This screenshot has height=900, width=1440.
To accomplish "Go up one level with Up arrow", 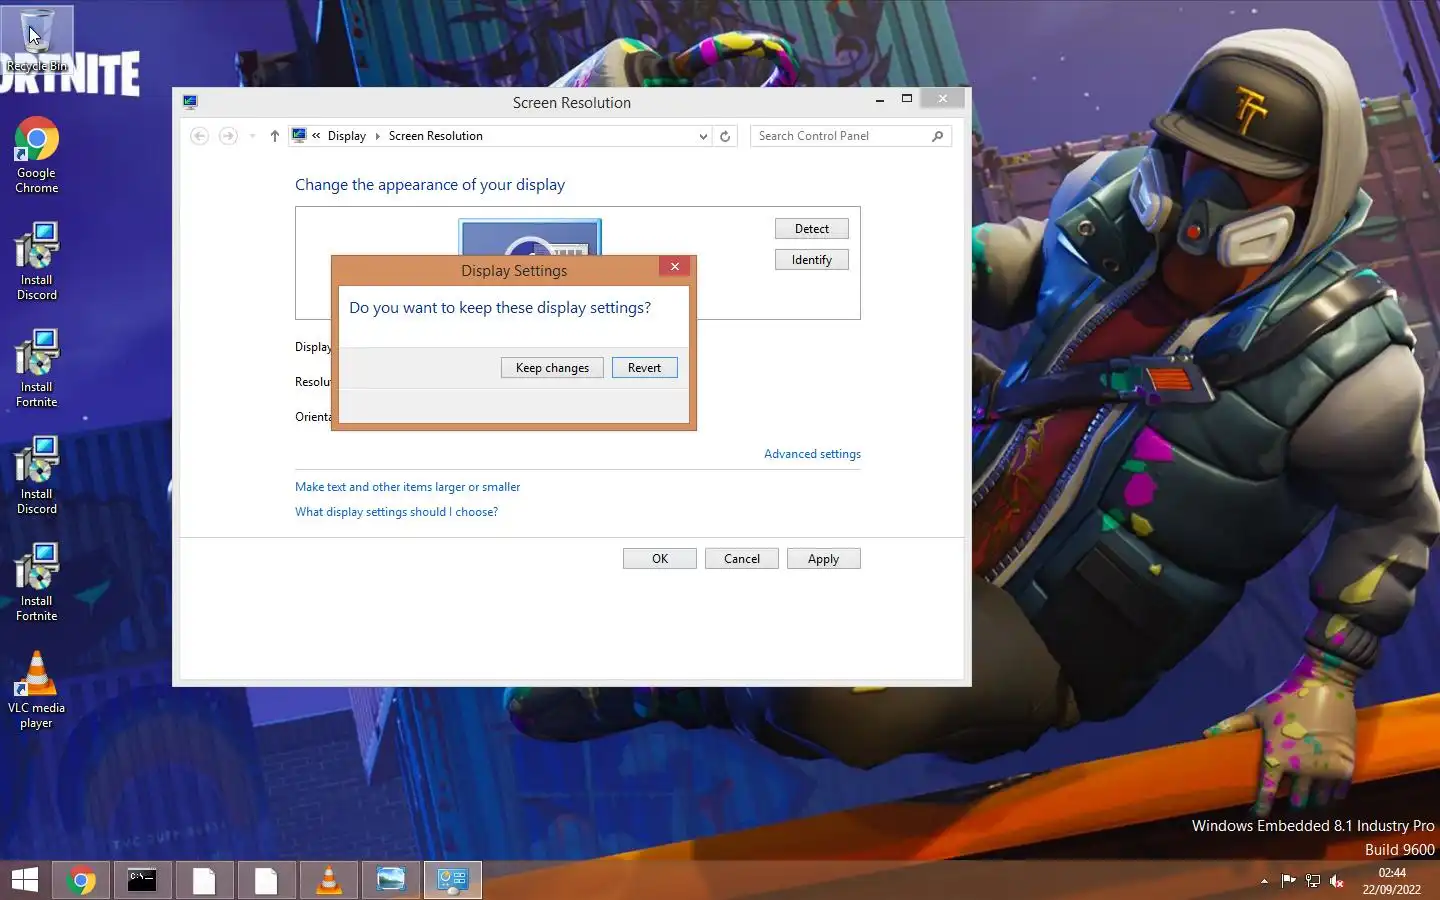I will [274, 136].
